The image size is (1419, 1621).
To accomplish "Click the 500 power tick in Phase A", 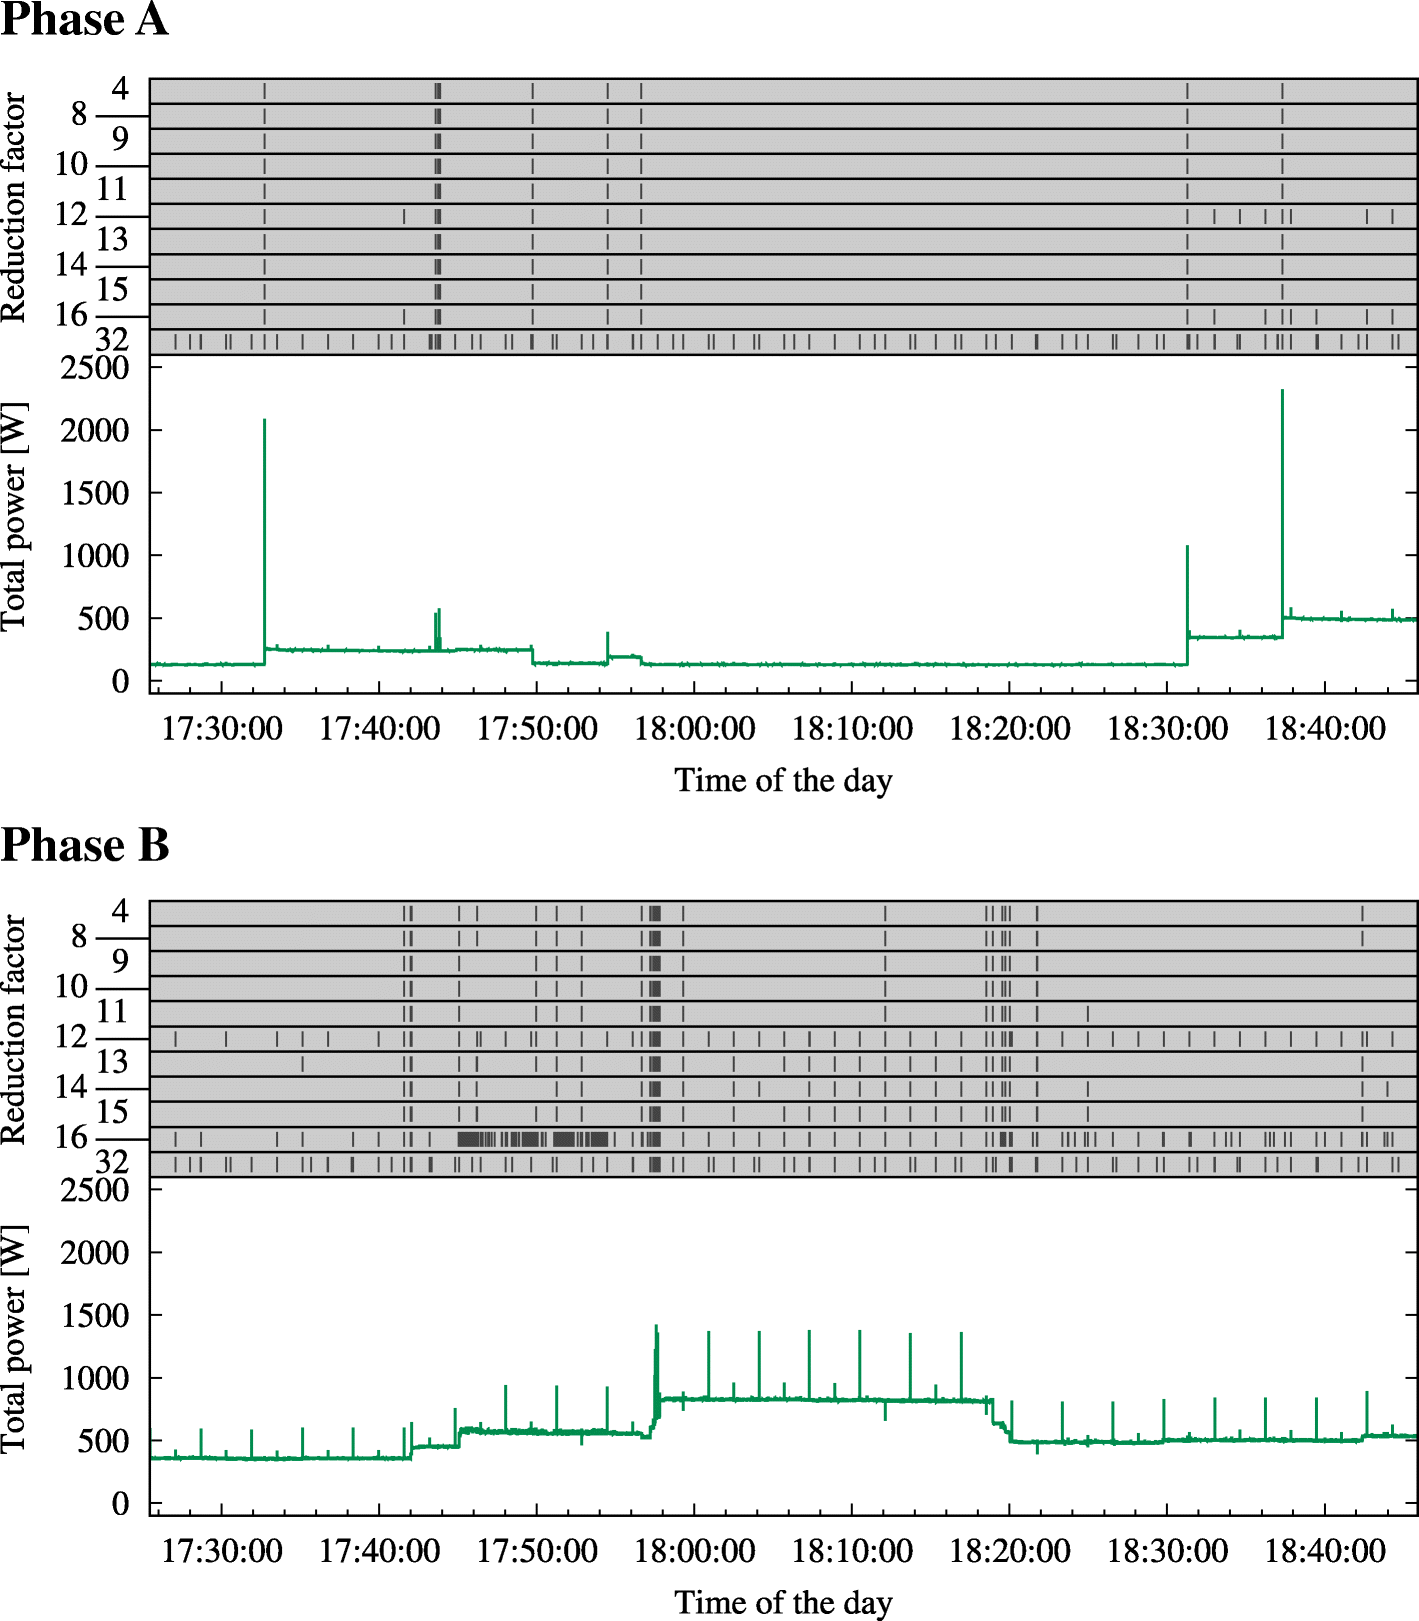I will coord(103,619).
